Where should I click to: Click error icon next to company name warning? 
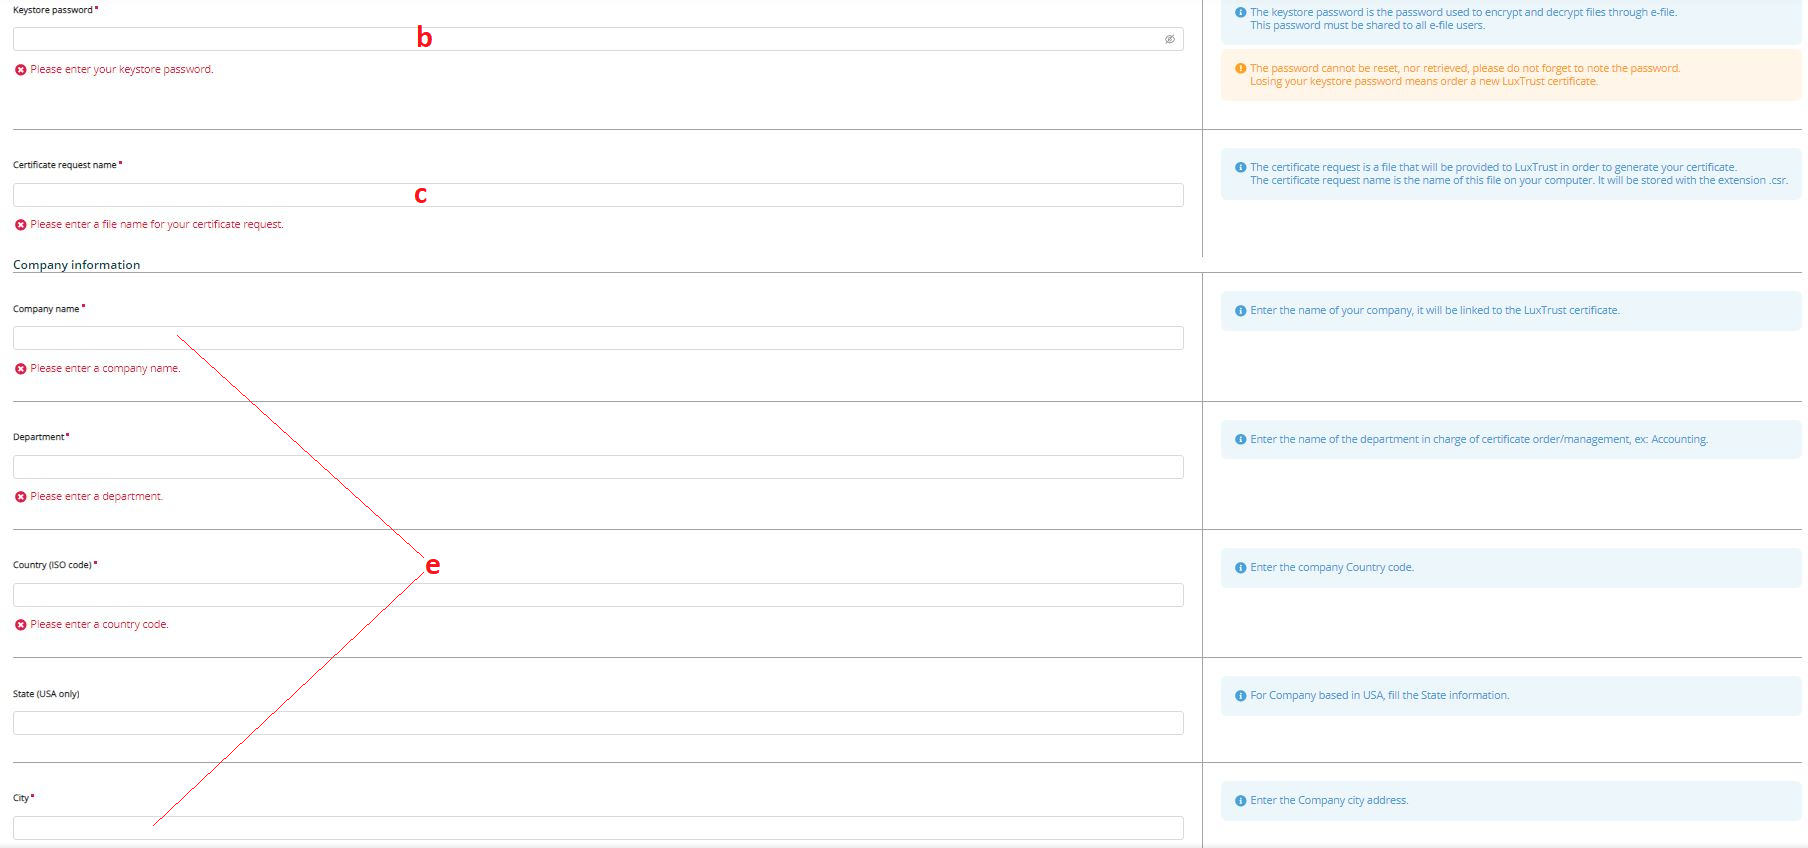(x=21, y=369)
